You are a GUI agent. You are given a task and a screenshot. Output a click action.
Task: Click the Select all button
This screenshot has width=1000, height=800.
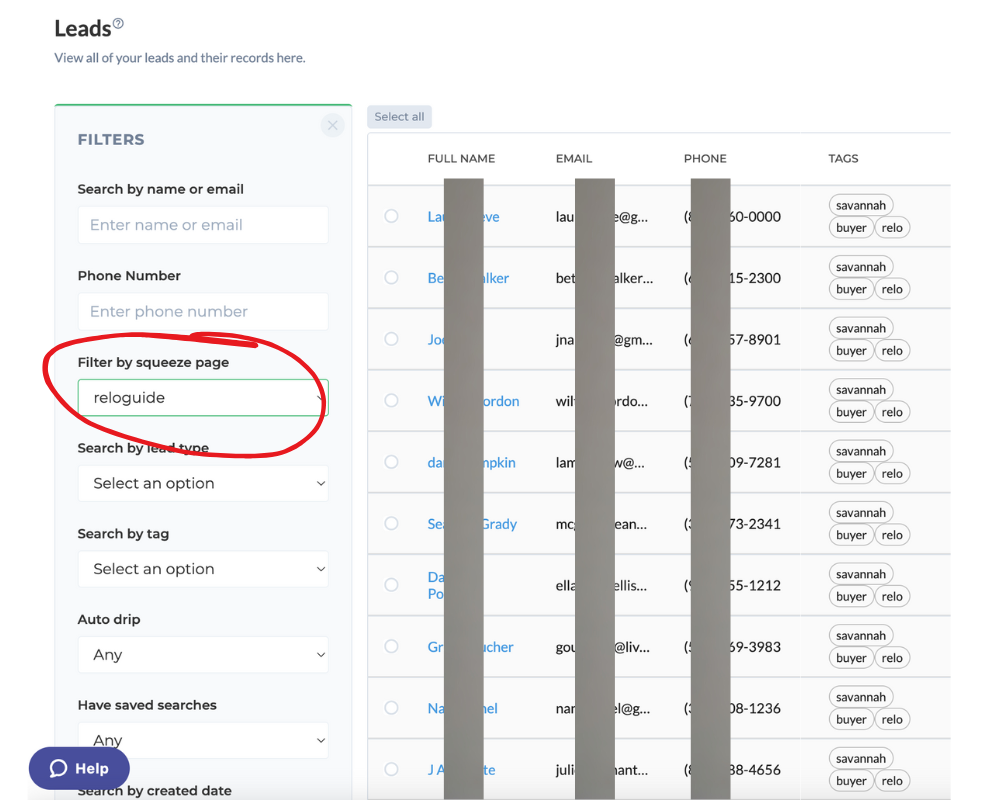(x=399, y=117)
